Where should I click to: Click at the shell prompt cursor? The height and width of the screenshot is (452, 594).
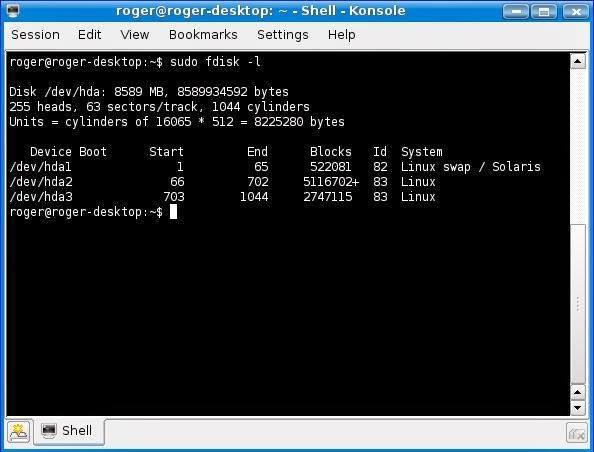173,211
